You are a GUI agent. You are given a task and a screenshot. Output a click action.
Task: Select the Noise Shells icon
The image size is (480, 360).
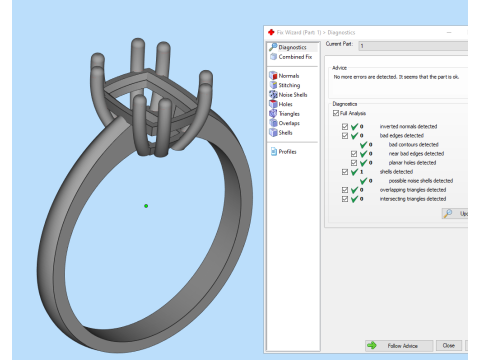pyautogui.click(x=273, y=95)
